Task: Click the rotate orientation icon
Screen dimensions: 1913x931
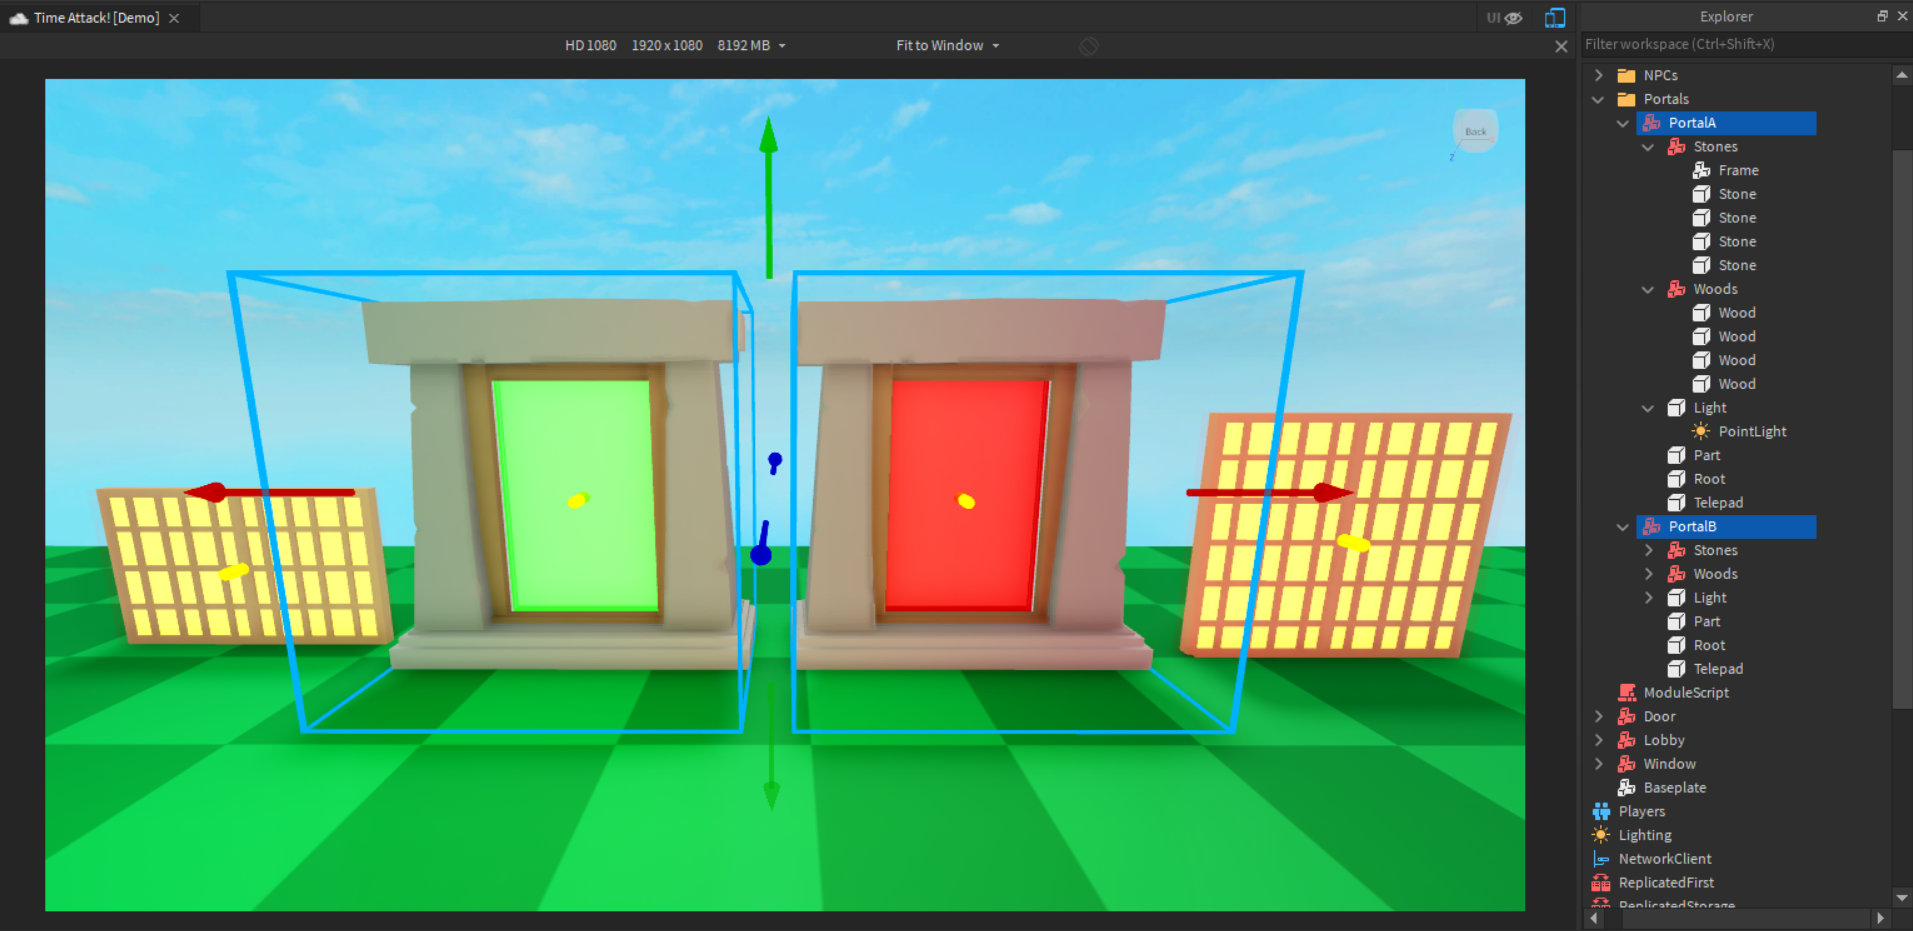Action: tap(1089, 46)
